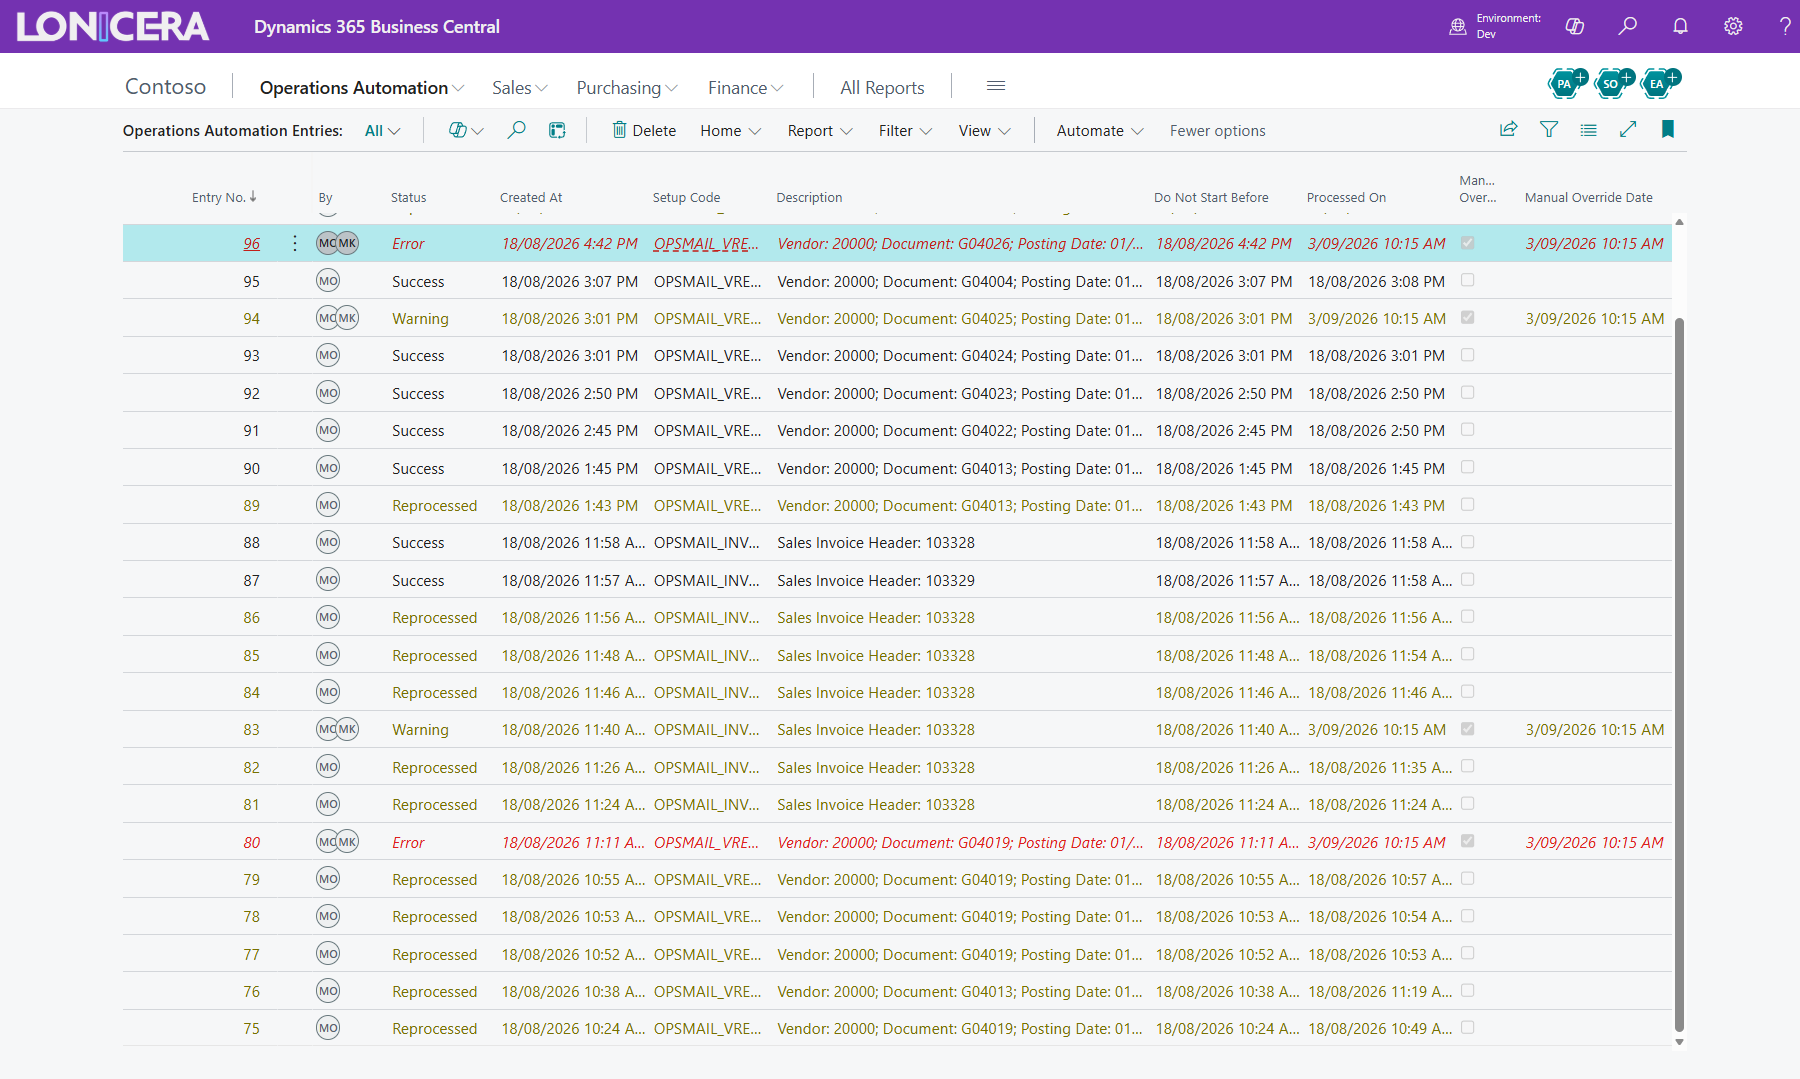Expand the Home action menu
This screenshot has width=1800, height=1079.
(731, 131)
